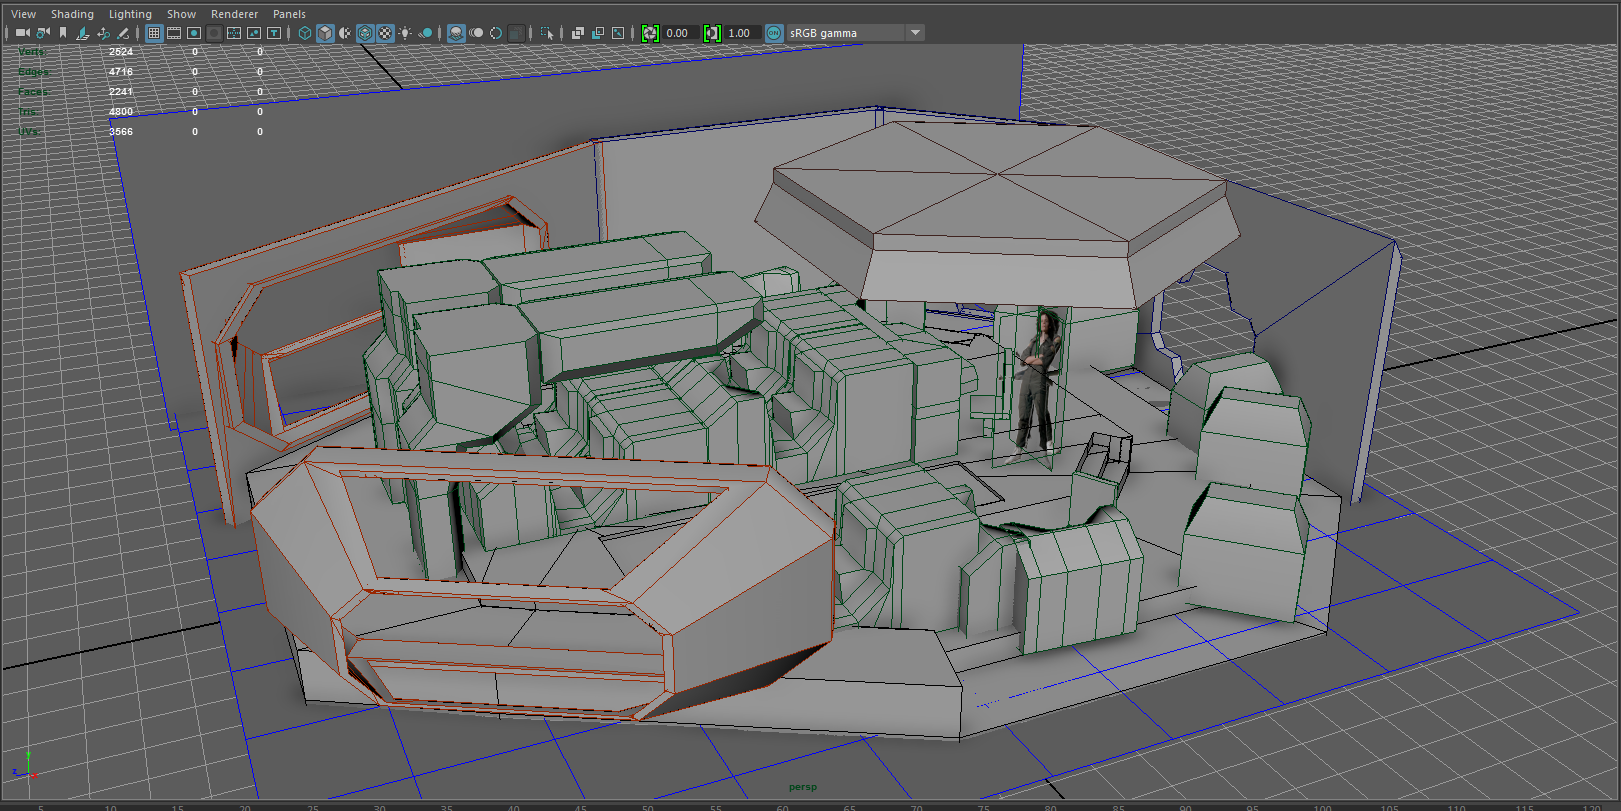Click the Smooth Shade All icon
Image resolution: width=1621 pixels, height=811 pixels.
[325, 33]
